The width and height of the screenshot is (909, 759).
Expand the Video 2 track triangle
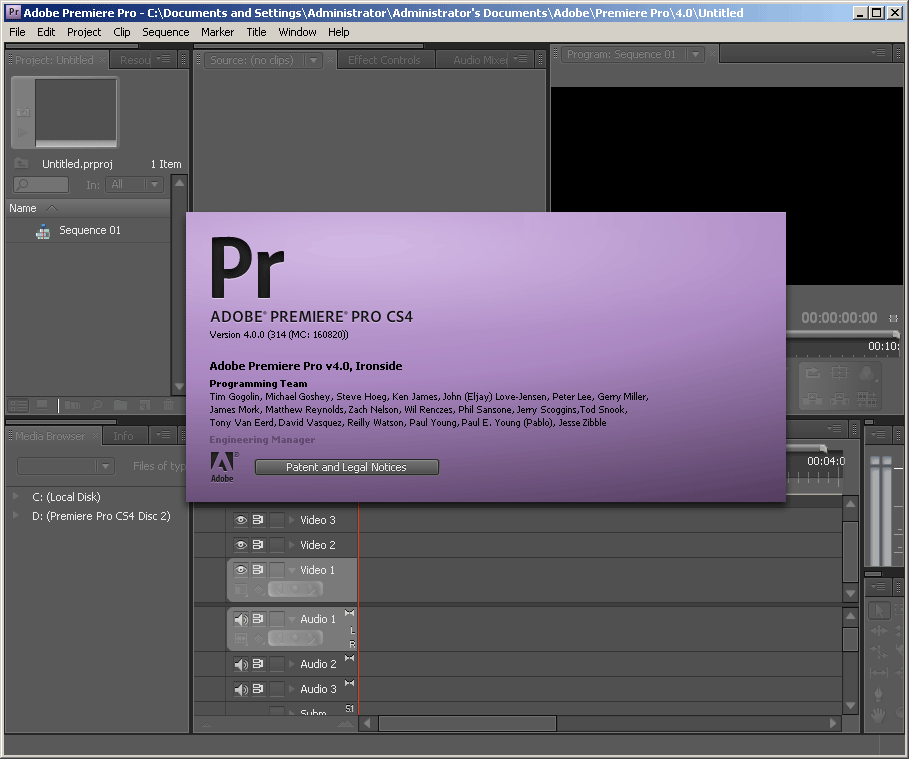(292, 545)
